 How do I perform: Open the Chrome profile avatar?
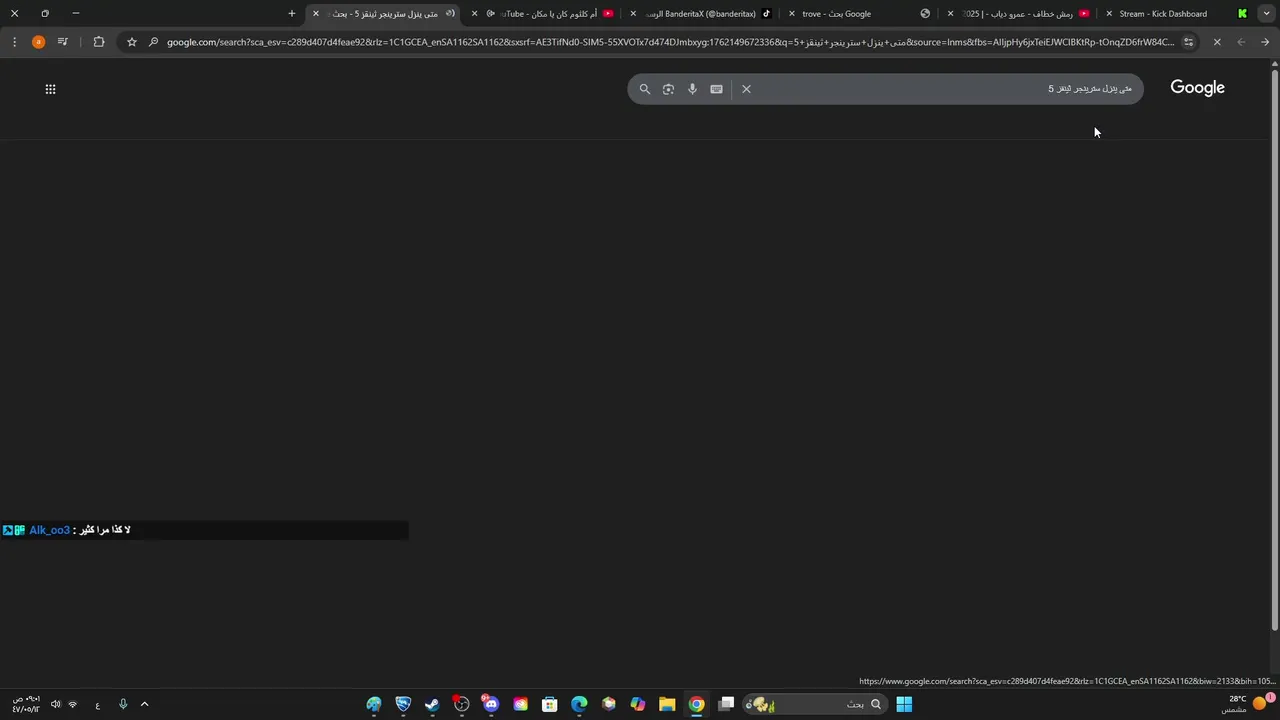tap(38, 42)
